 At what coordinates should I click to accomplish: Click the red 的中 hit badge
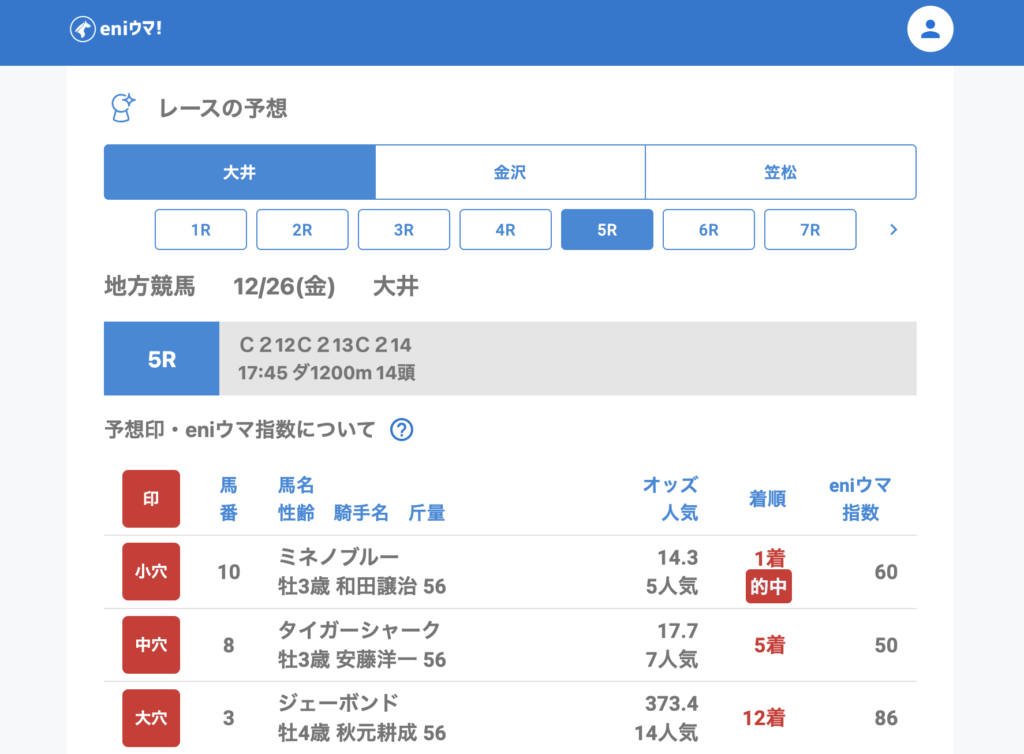[x=768, y=588]
